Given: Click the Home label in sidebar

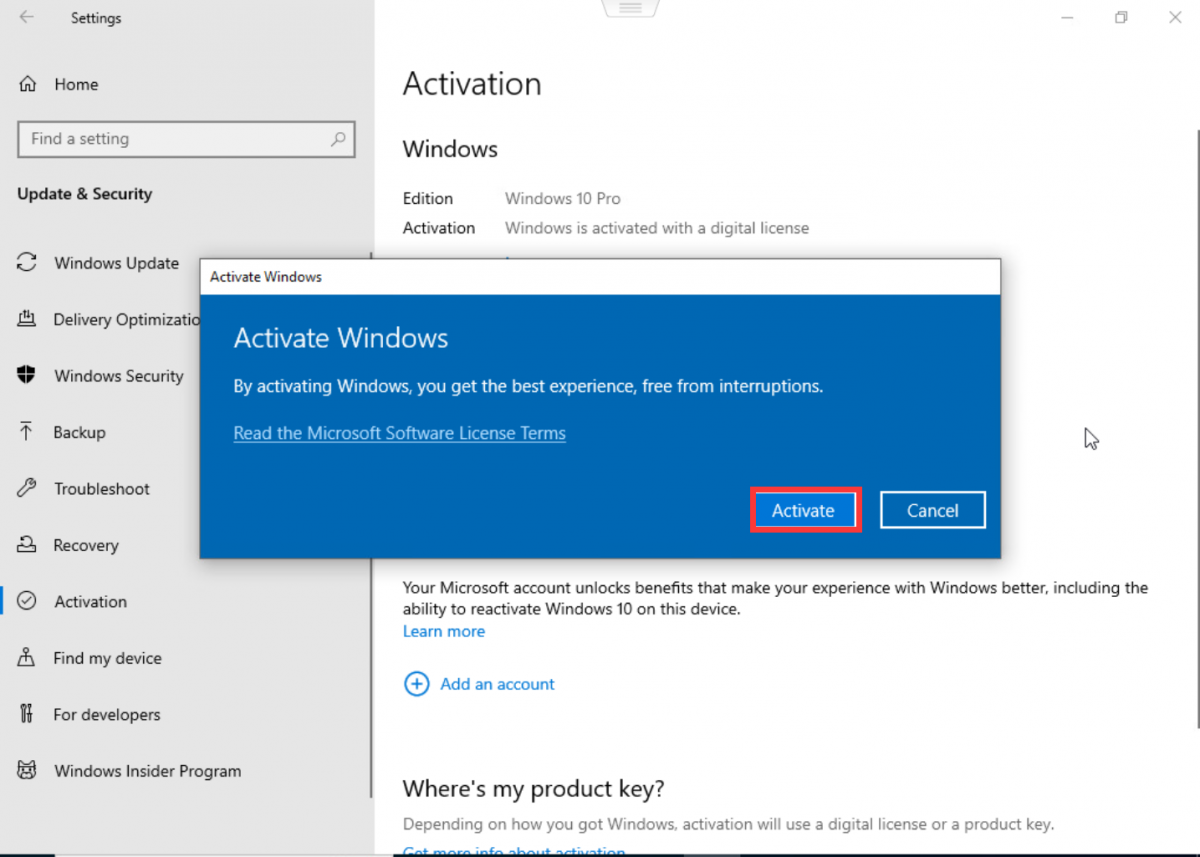Looking at the screenshot, I should 76,84.
